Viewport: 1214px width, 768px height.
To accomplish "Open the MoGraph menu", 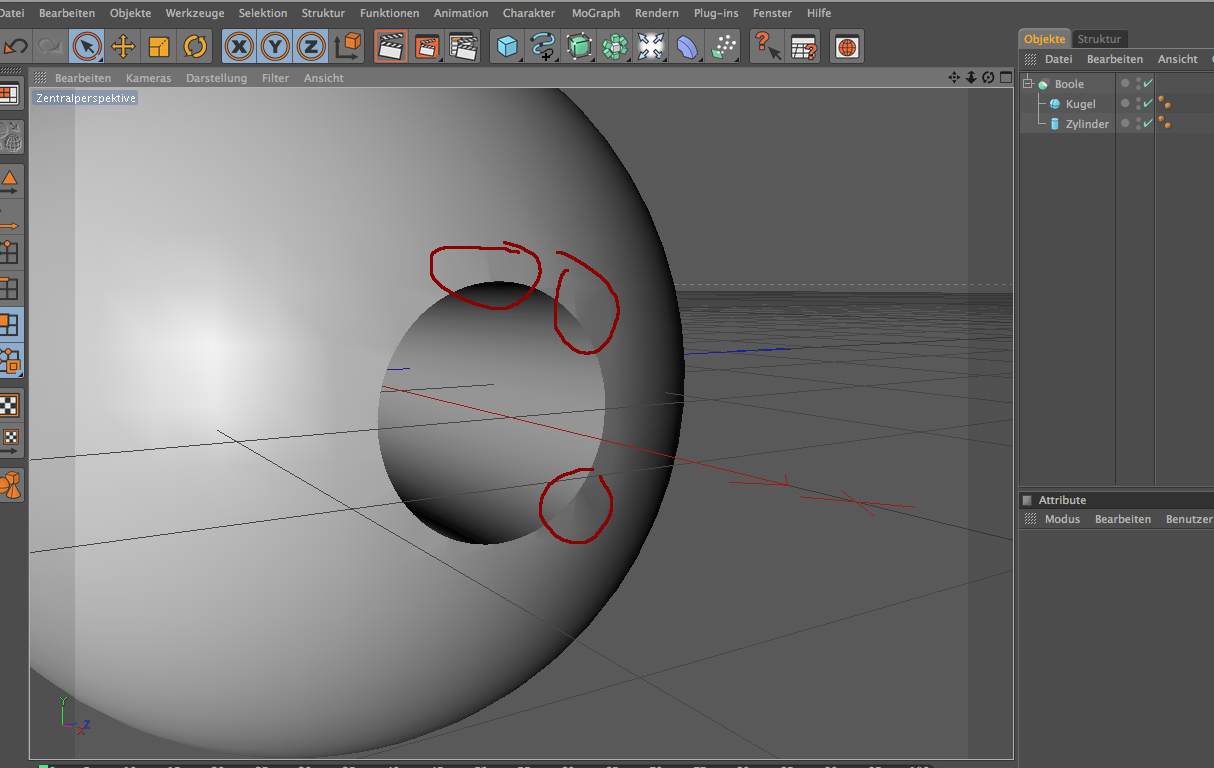I will 596,13.
